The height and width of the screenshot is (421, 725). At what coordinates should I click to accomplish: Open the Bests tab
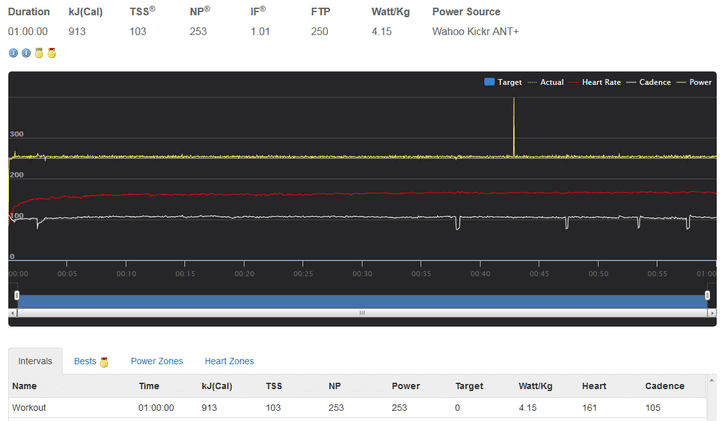point(85,361)
